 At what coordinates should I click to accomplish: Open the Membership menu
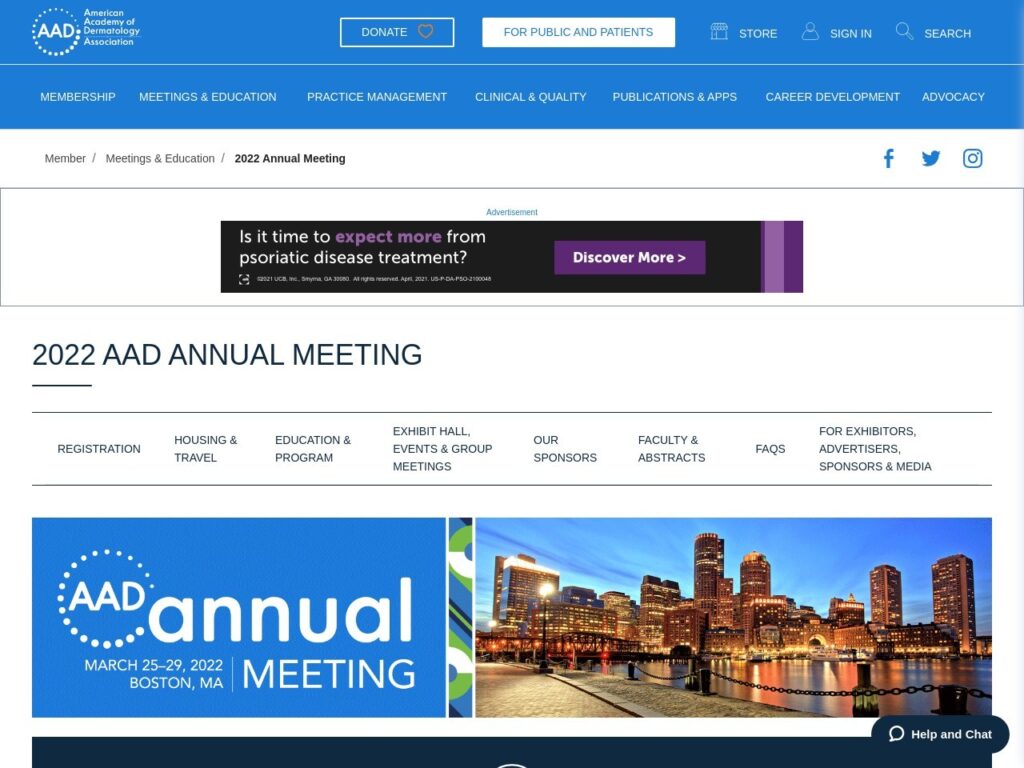click(78, 97)
